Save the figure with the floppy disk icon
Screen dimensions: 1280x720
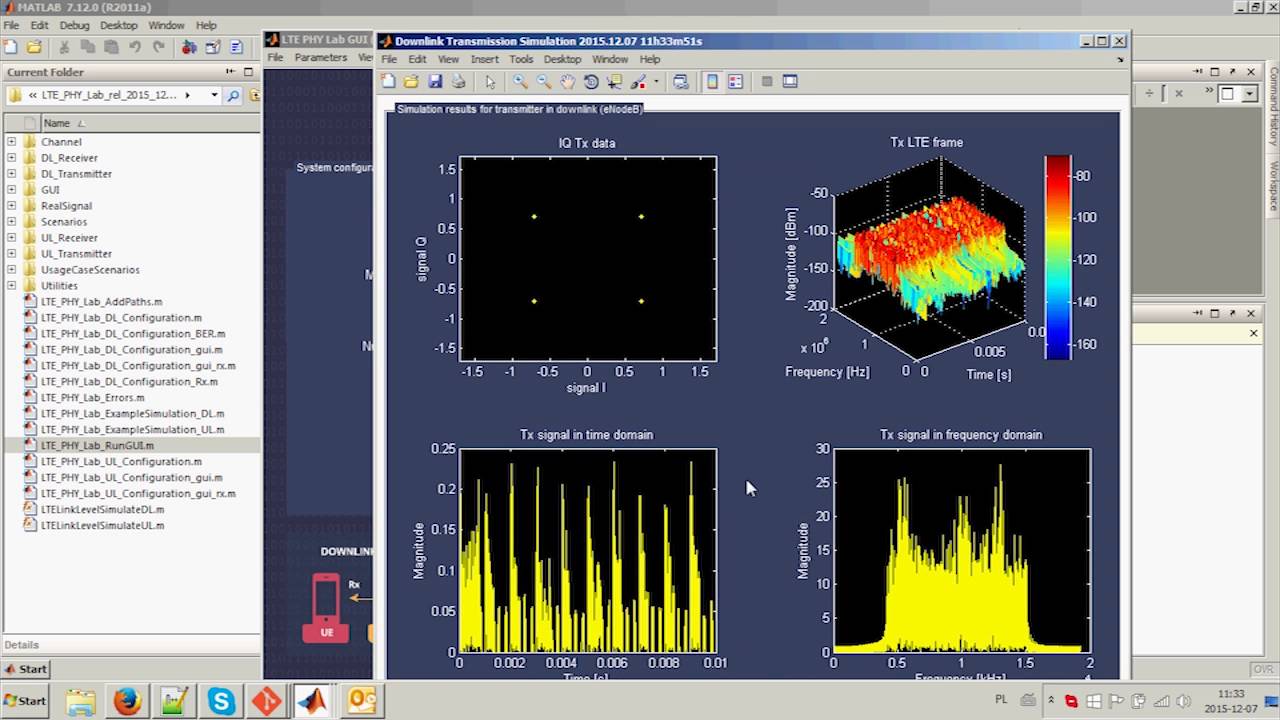[435, 82]
